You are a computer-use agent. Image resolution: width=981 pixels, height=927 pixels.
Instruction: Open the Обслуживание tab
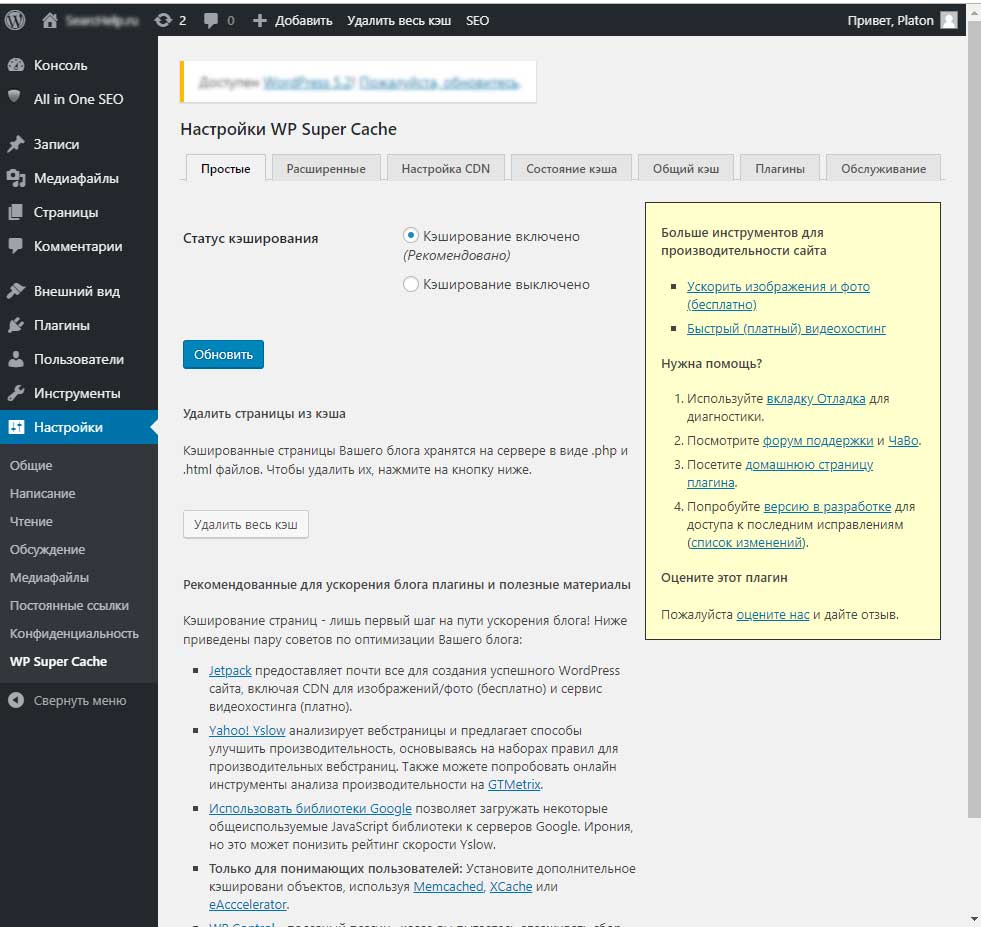coord(883,168)
